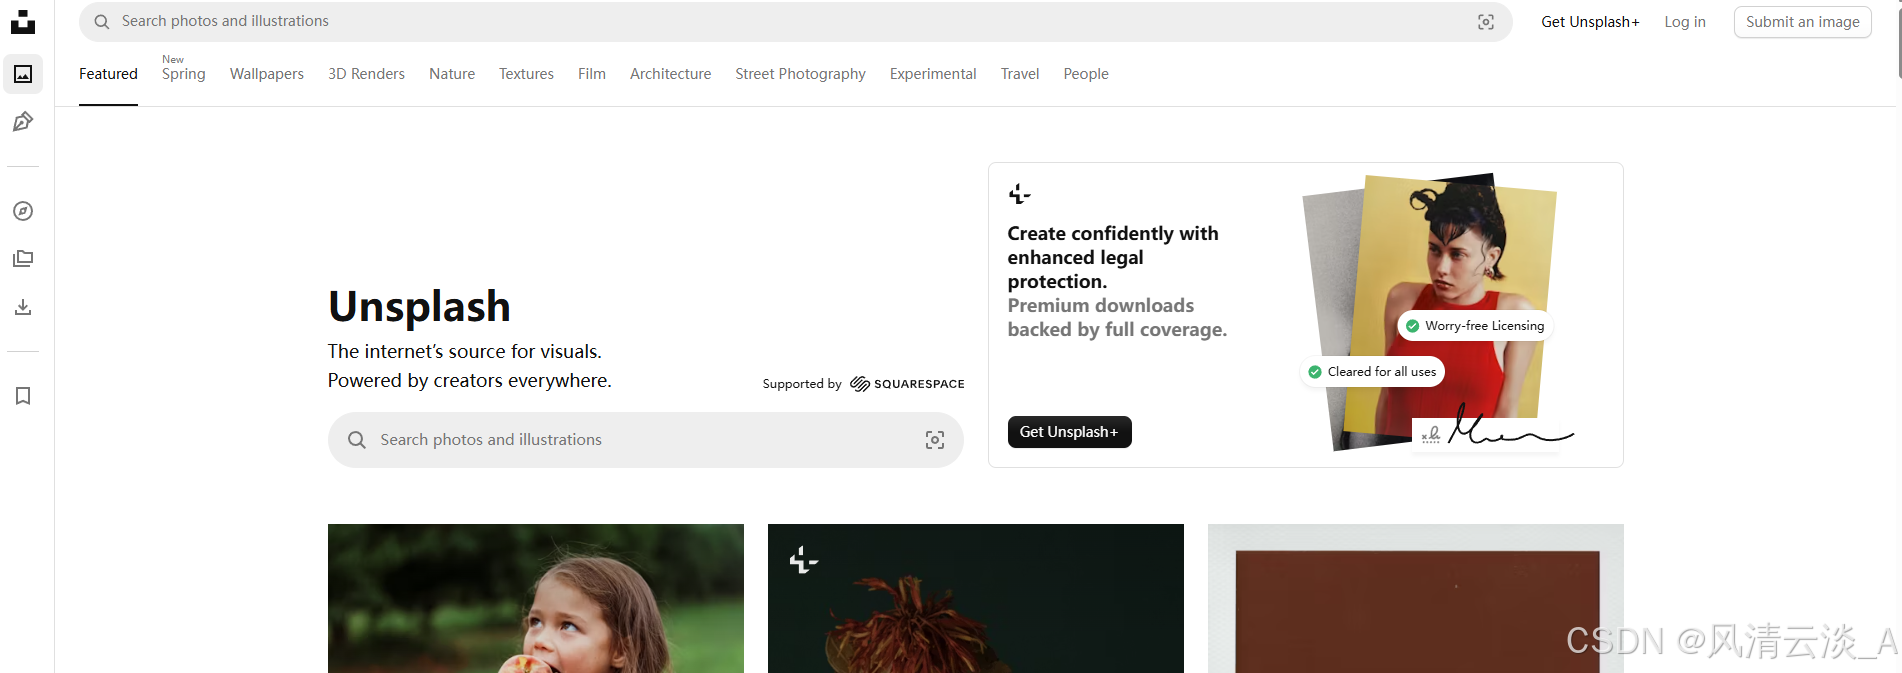1902x673 pixels.
Task: Open the Travel category
Action: pyautogui.click(x=1020, y=74)
